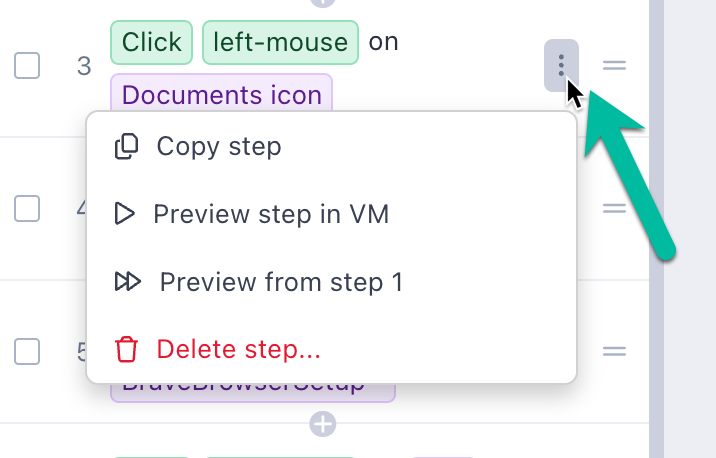
Task: Select the step 4 checkbox
Action: click(27, 209)
